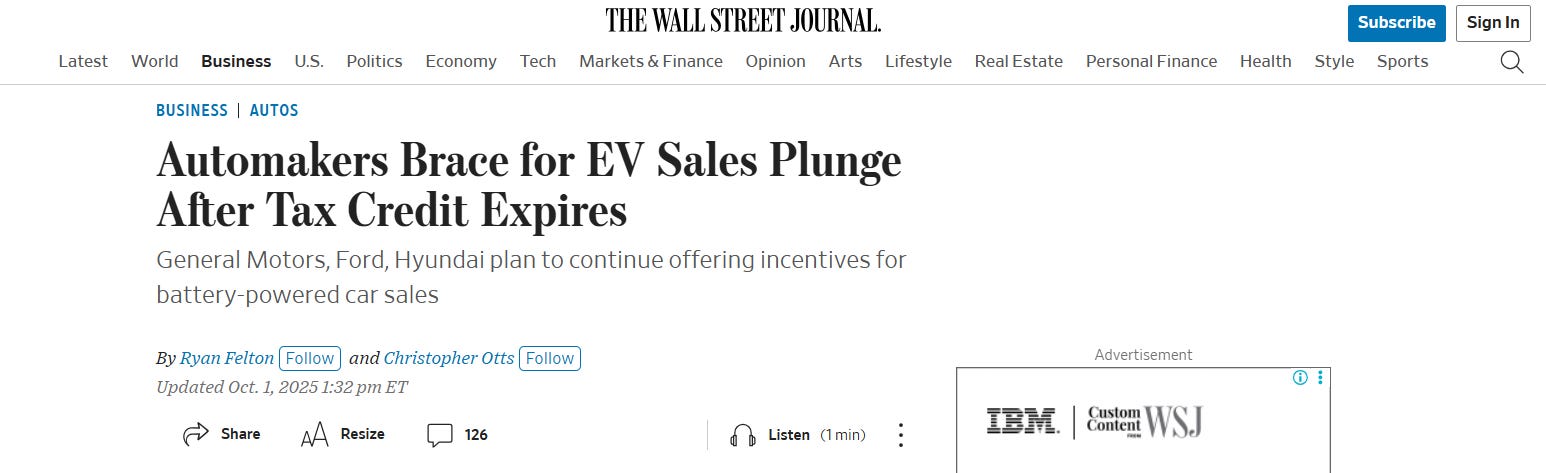Open the three-dot more options menu

pyautogui.click(x=900, y=435)
